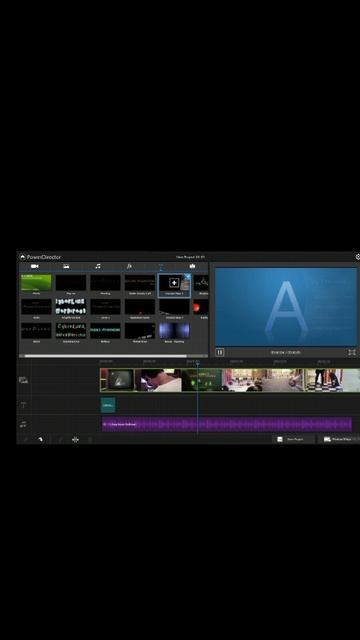Select the green title template thumbnail
Image resolution: width=360 pixels, height=640 pixels.
click(x=36, y=282)
